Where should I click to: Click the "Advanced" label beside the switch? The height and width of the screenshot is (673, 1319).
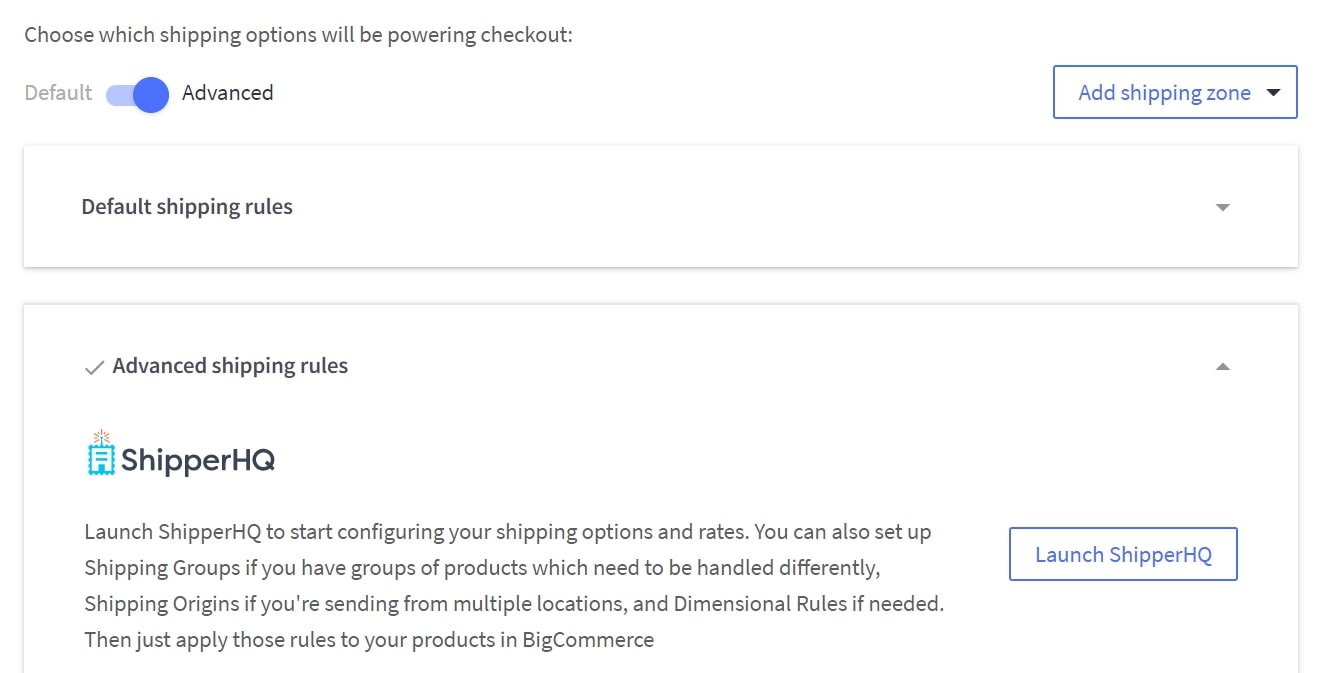click(227, 93)
